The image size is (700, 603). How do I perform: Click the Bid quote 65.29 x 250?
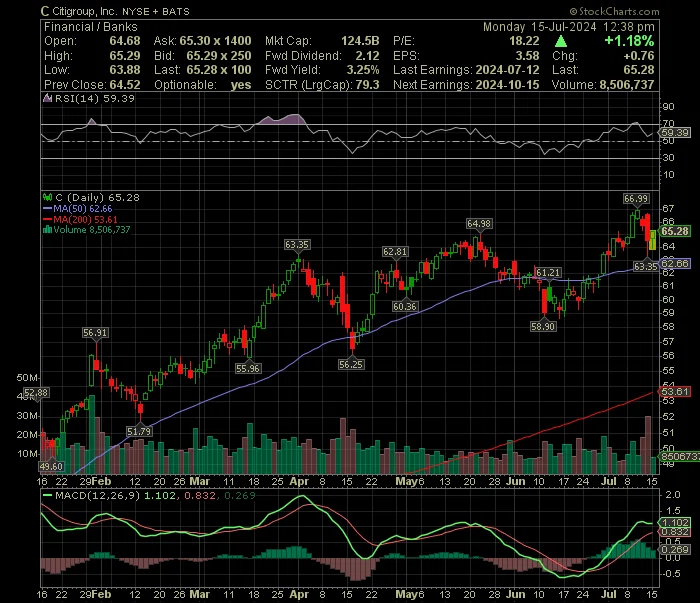click(219, 56)
